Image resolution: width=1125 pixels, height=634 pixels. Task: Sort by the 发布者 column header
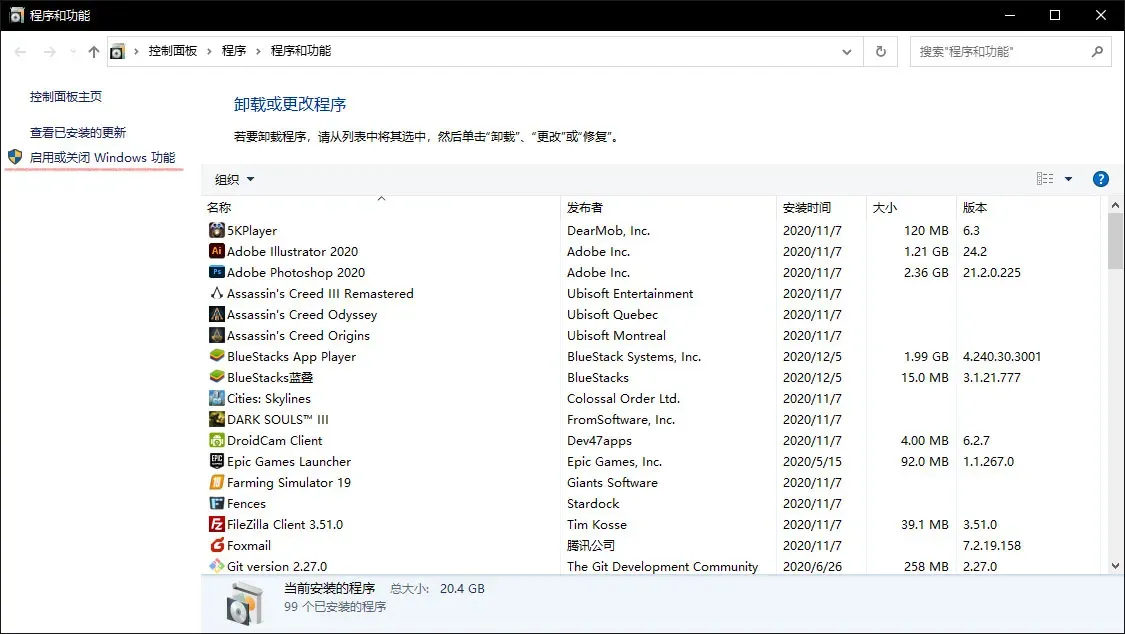tap(668, 207)
